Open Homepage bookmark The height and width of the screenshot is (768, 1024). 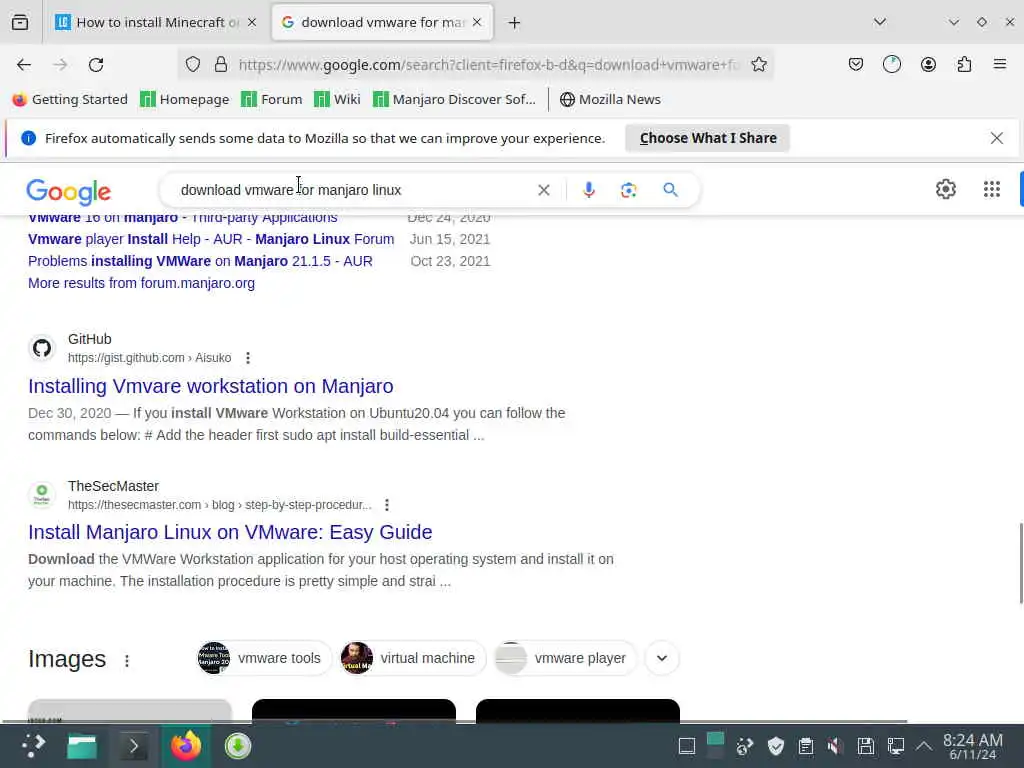pos(185,99)
